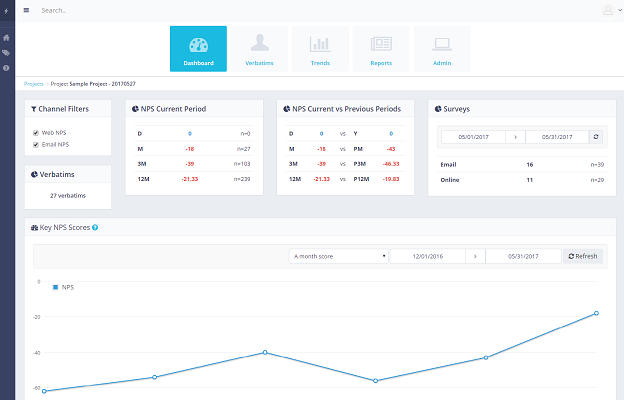624x400 pixels.
Task: Open the Reports tab
Action: click(381, 49)
